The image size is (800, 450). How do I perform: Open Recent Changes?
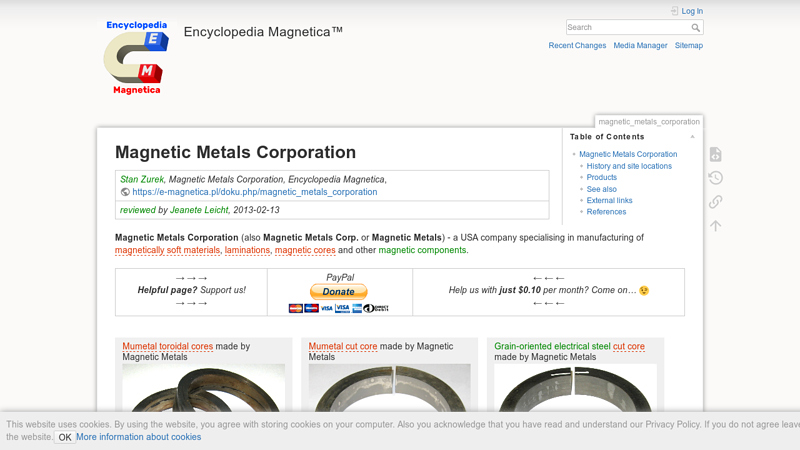[577, 45]
